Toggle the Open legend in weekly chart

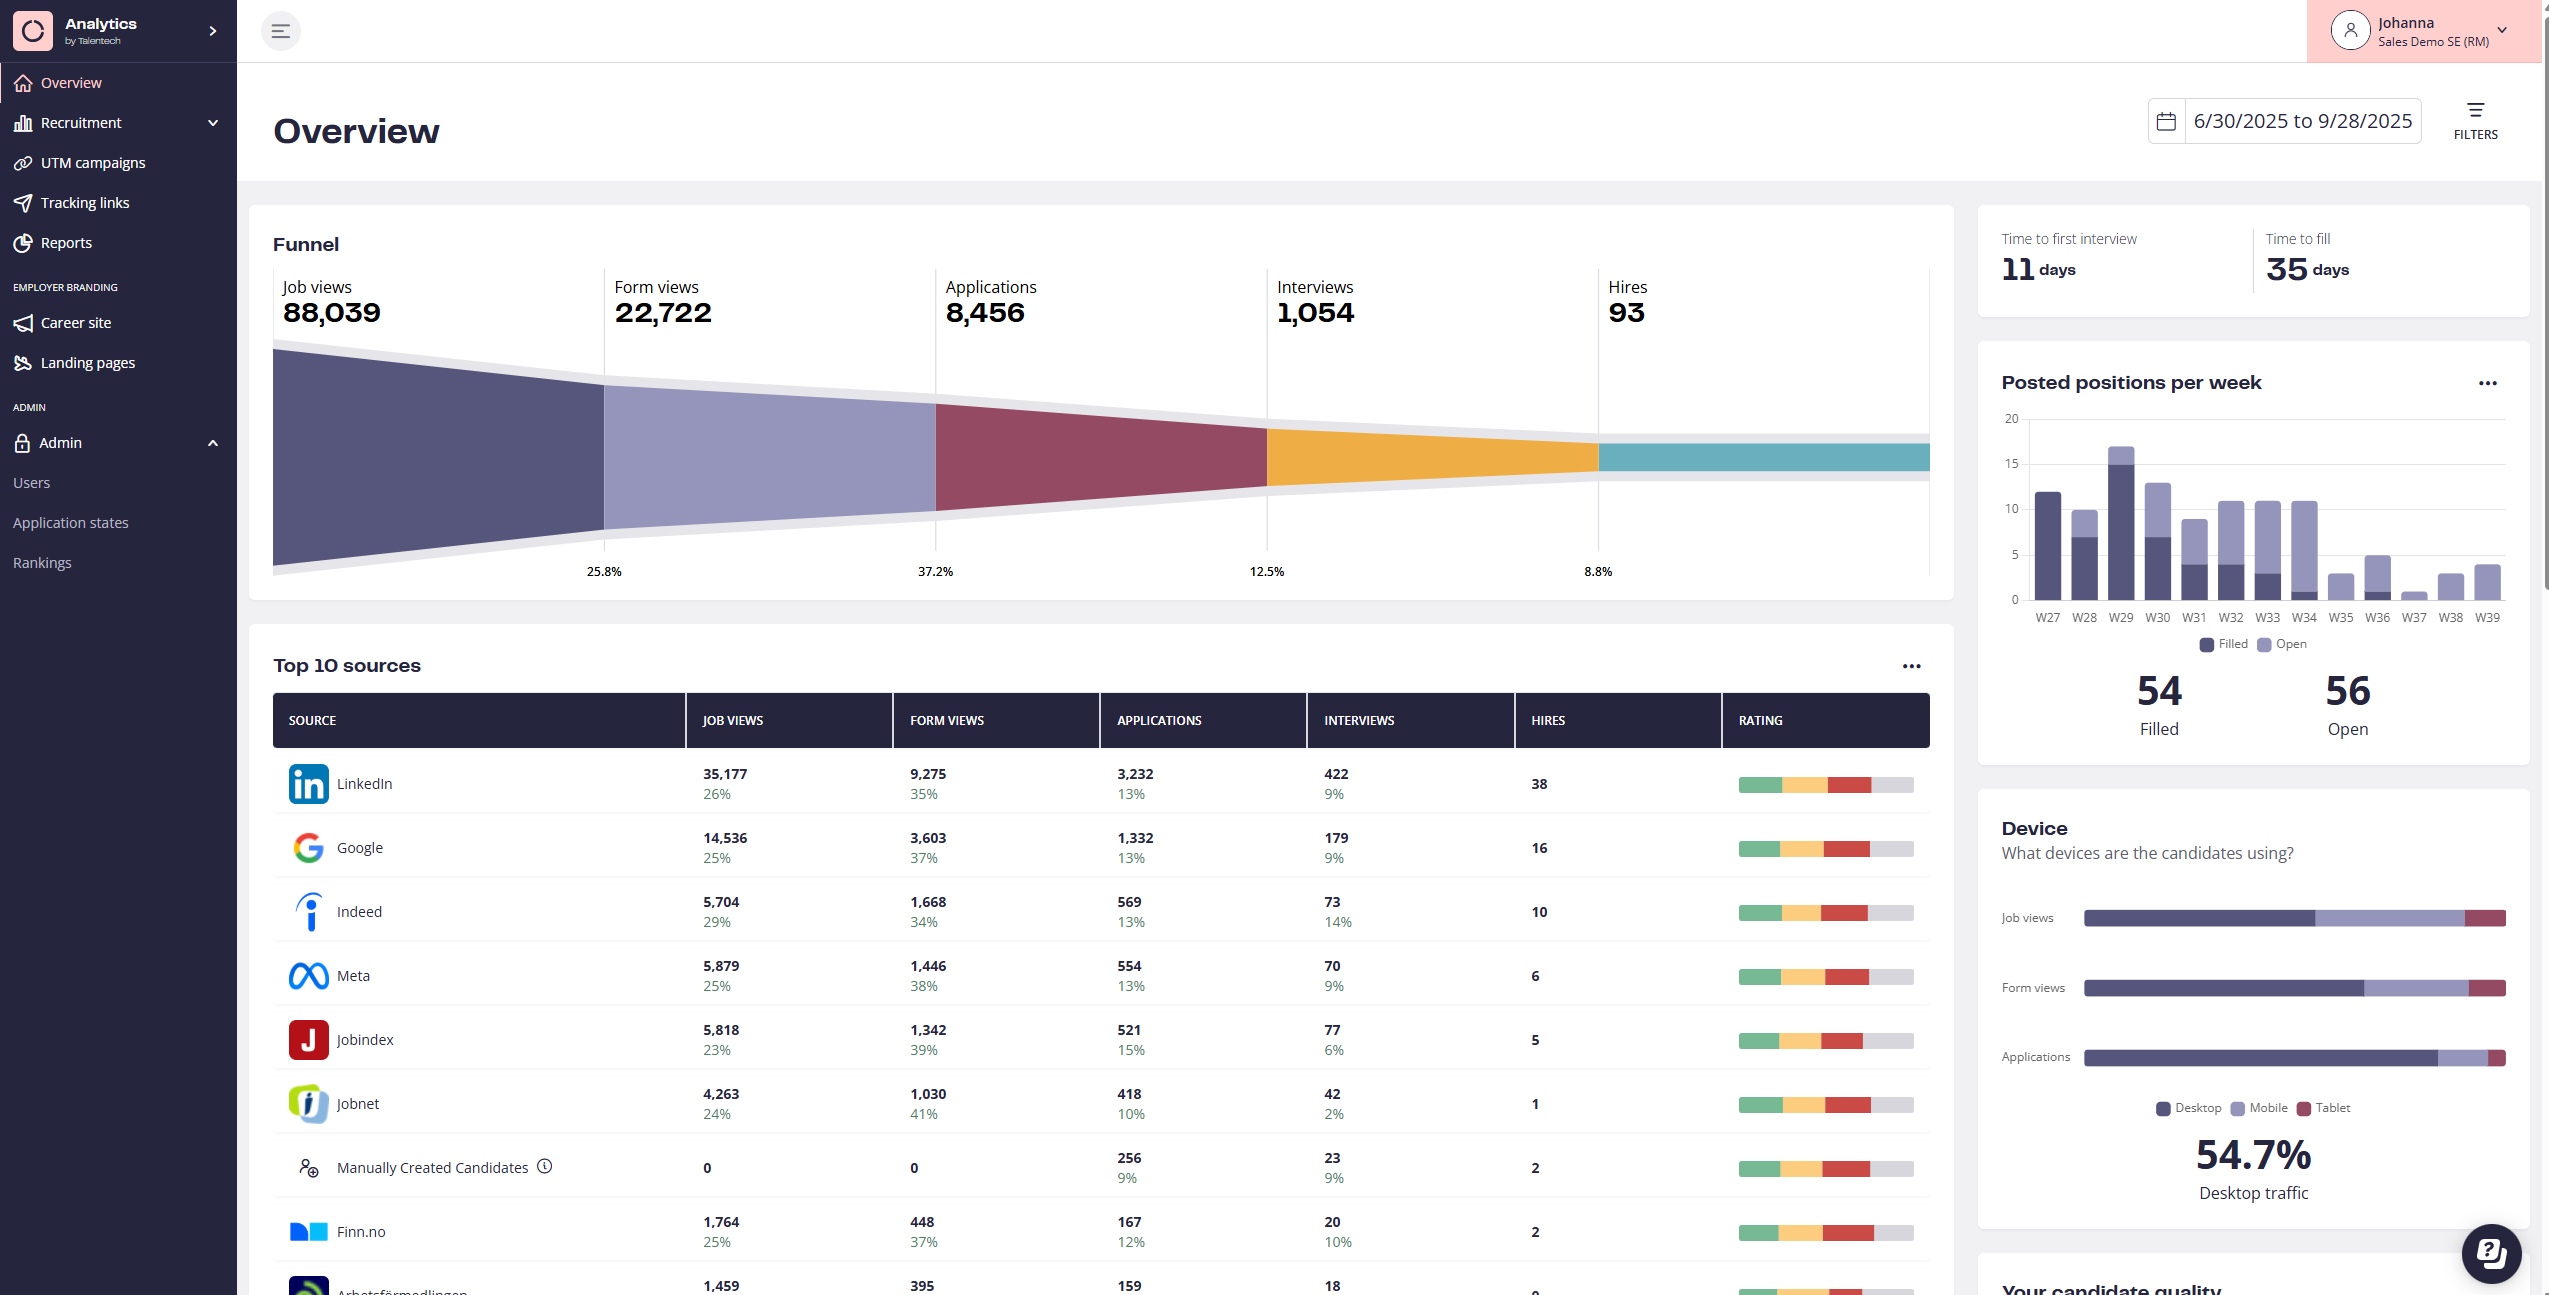pos(2282,644)
